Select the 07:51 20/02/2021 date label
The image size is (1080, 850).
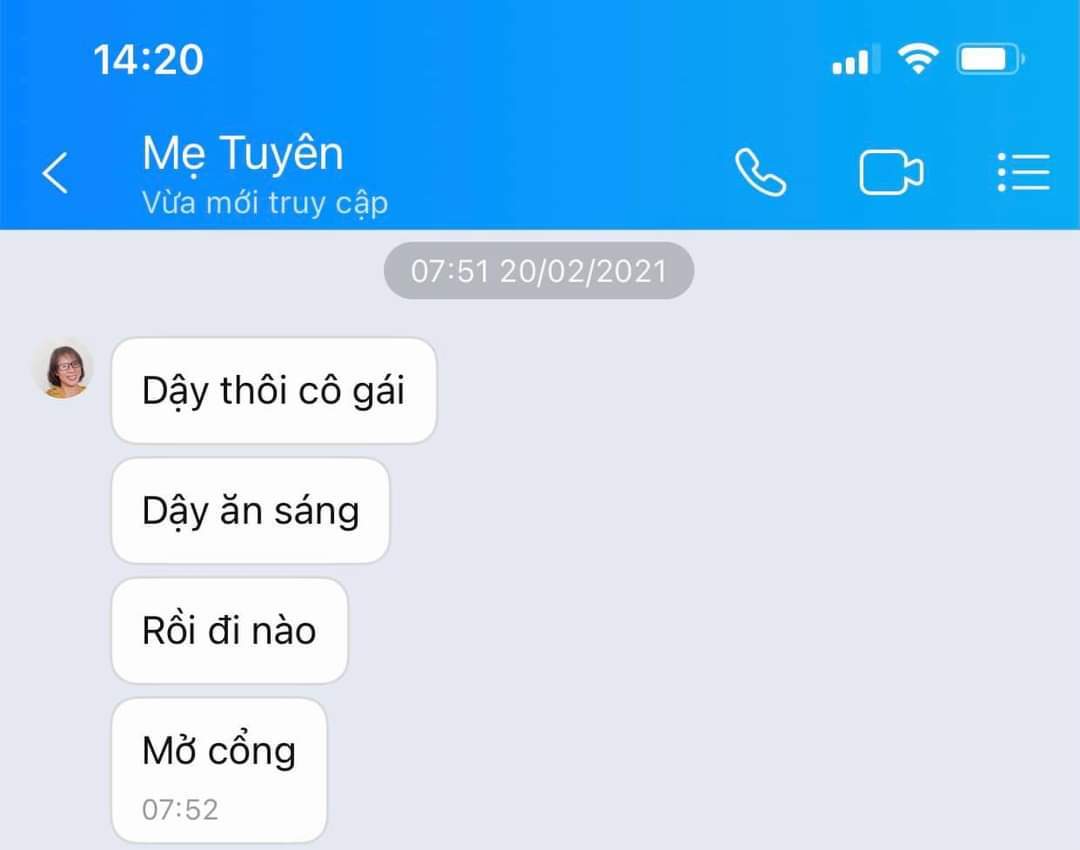[x=539, y=271]
